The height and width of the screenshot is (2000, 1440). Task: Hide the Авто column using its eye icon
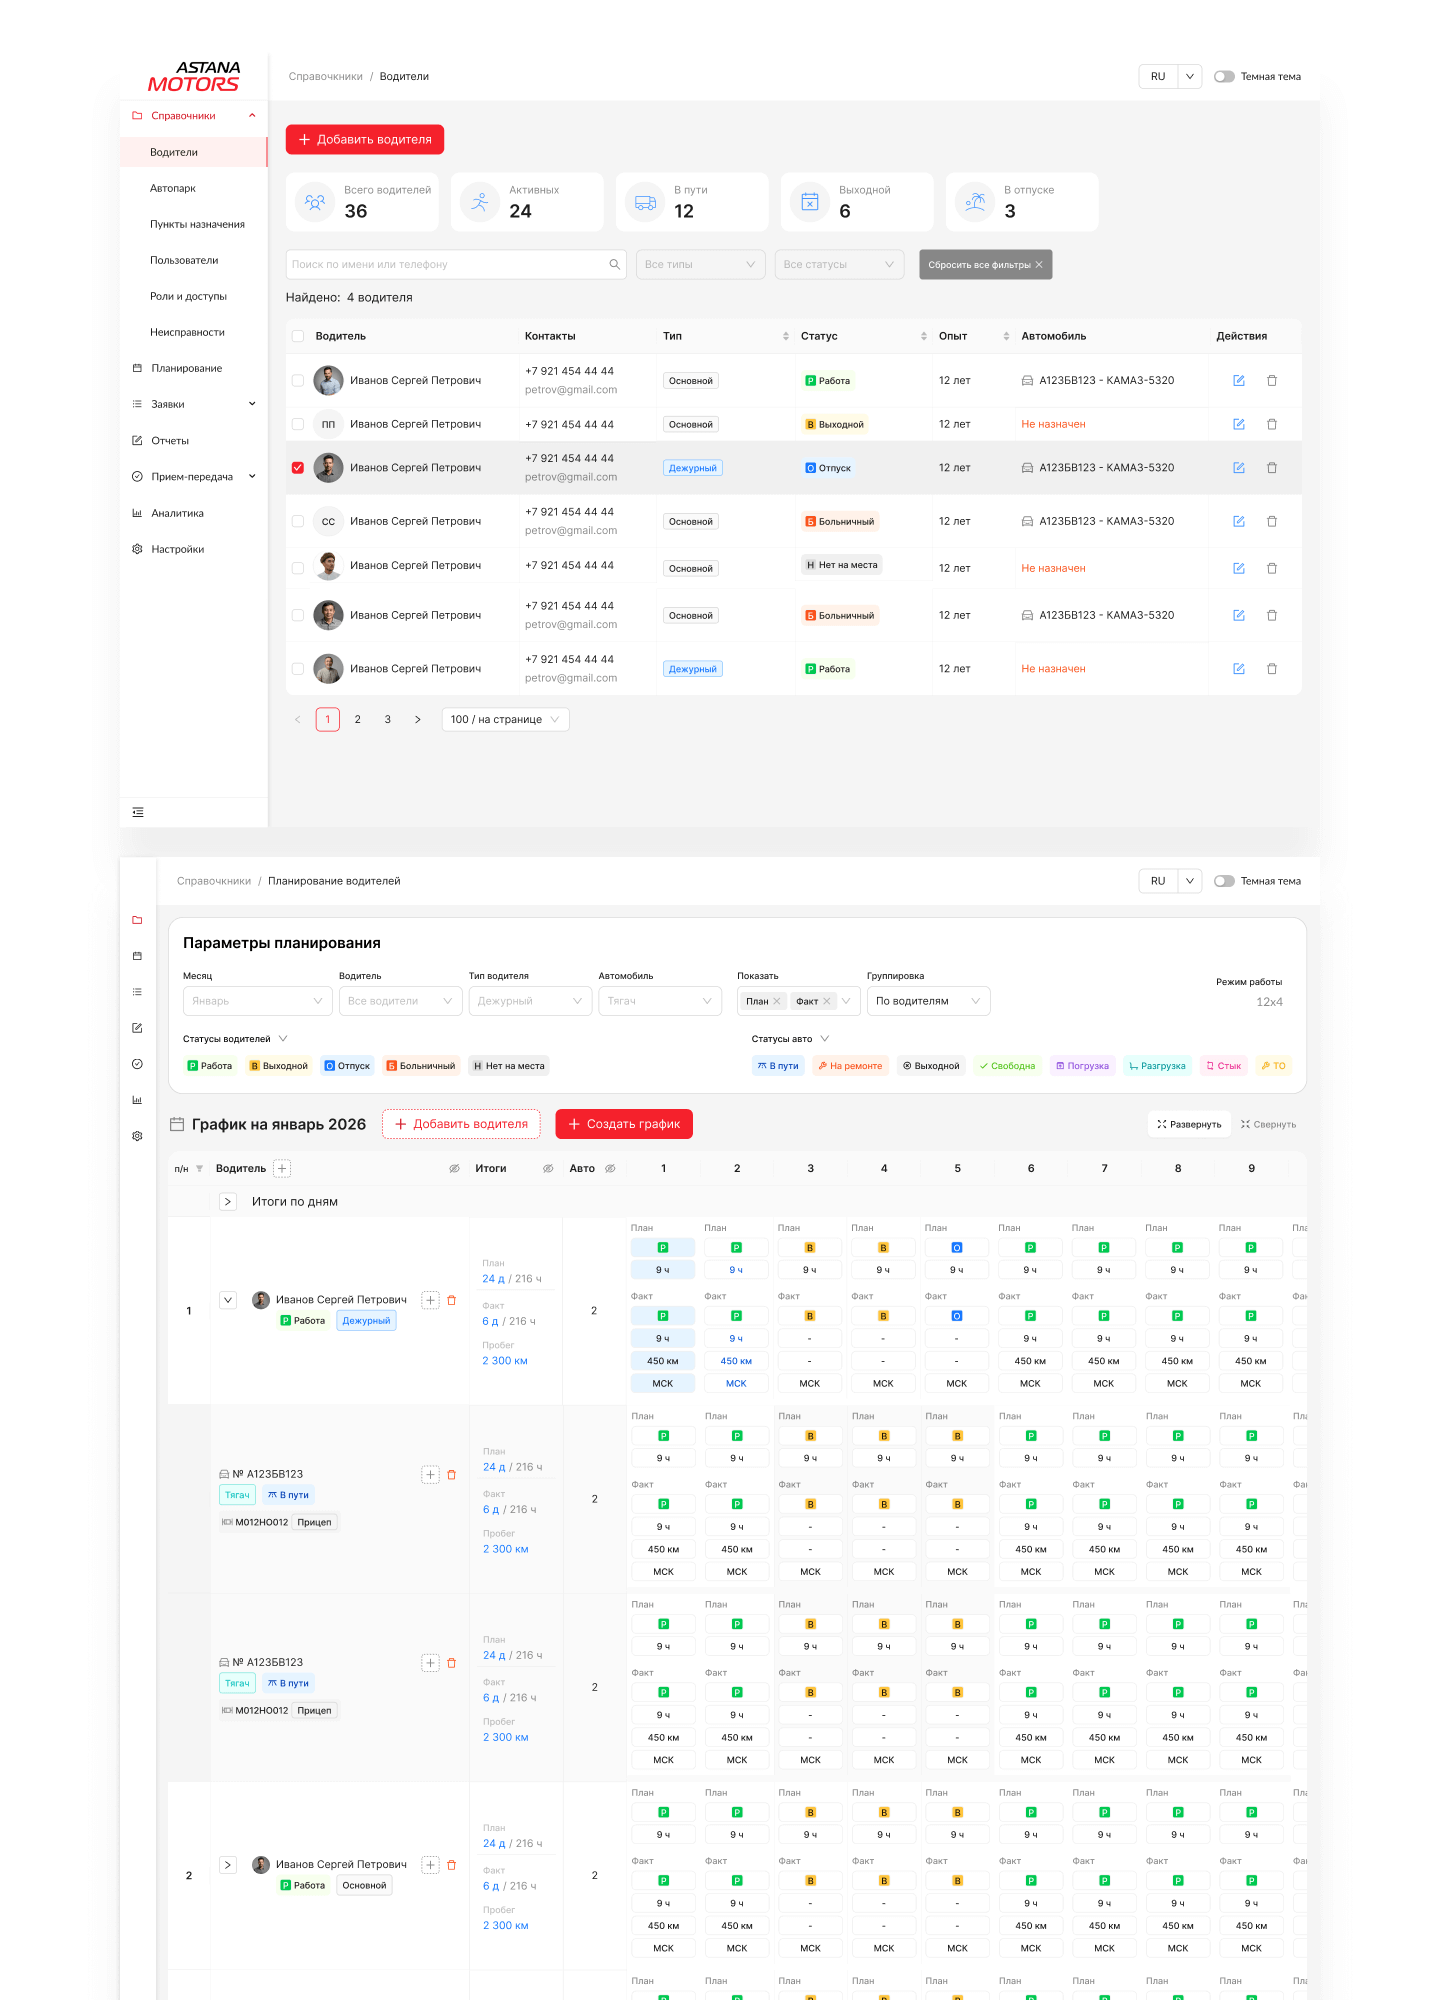pos(610,1168)
